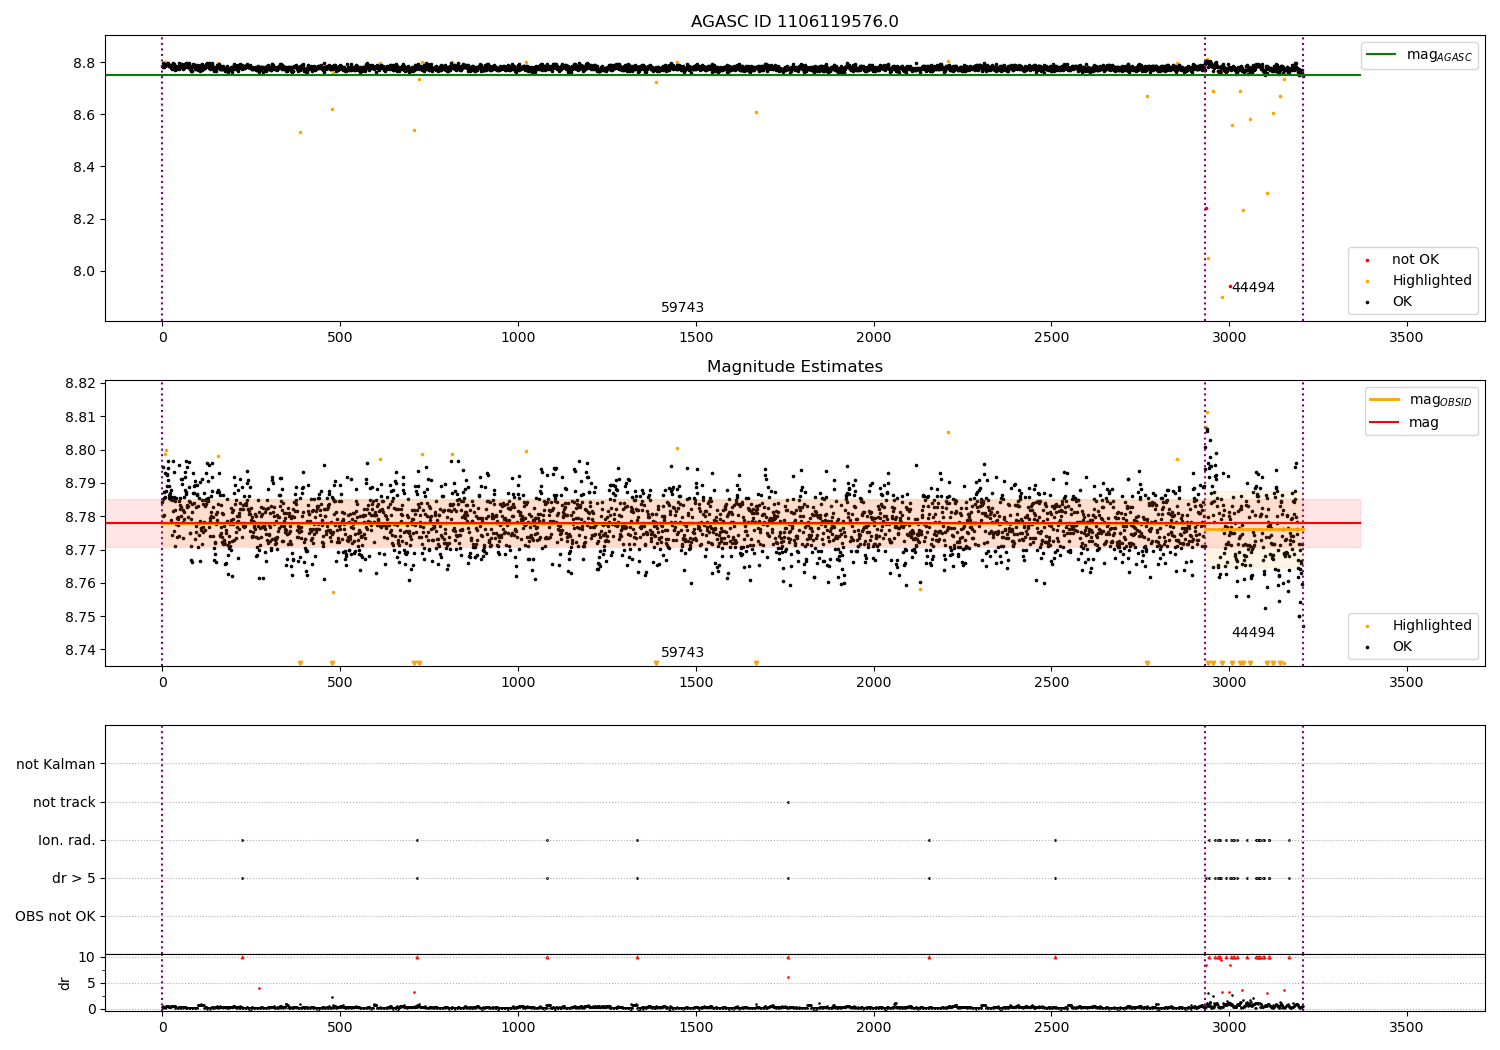
Task: Click the "OBS not OK" row label
Action: [55, 916]
